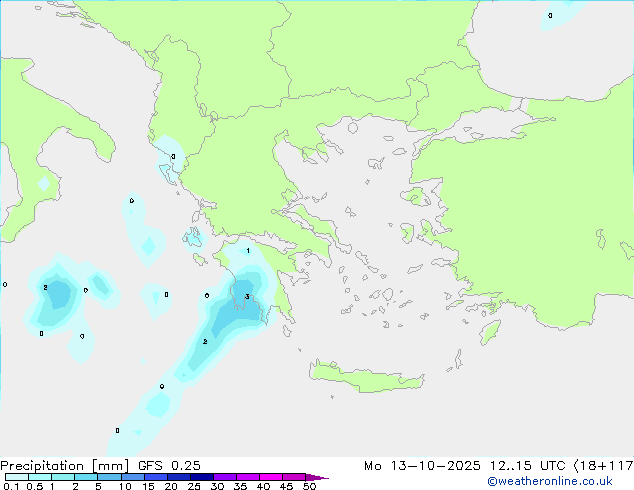
Task: Click legend label '40'
Action: 263,486
